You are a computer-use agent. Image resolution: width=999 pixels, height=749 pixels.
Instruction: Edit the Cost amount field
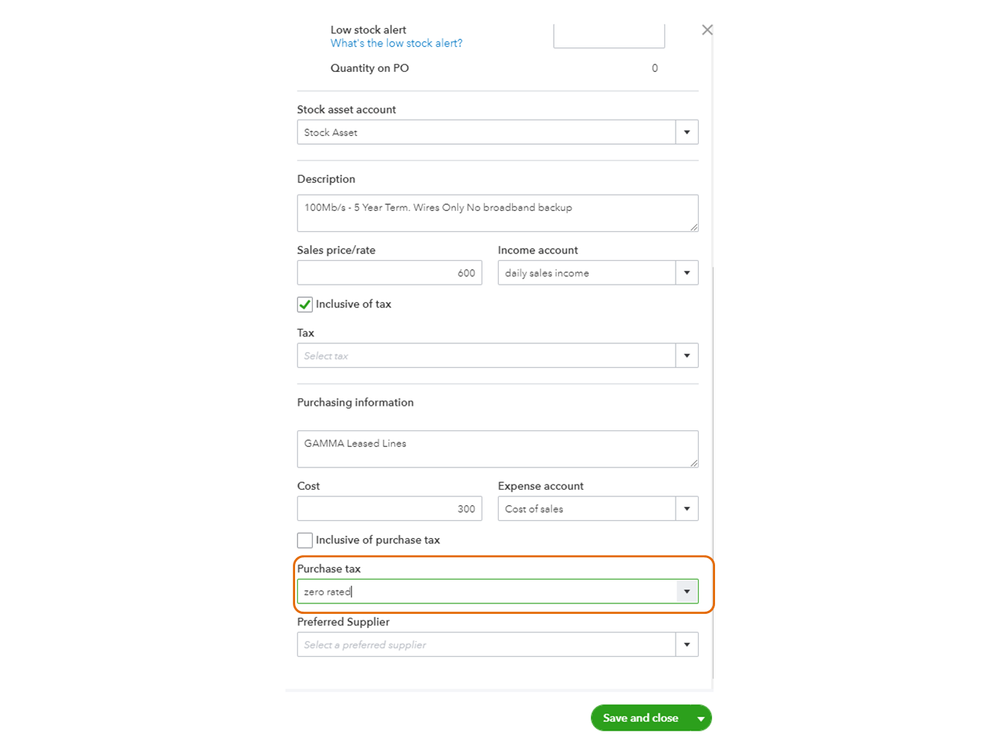pyautogui.click(x=389, y=509)
